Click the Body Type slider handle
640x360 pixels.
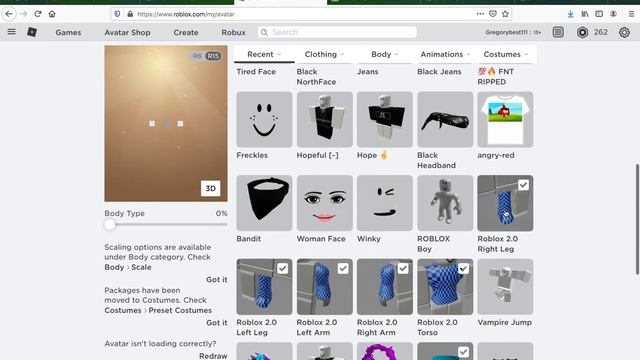[110, 224]
